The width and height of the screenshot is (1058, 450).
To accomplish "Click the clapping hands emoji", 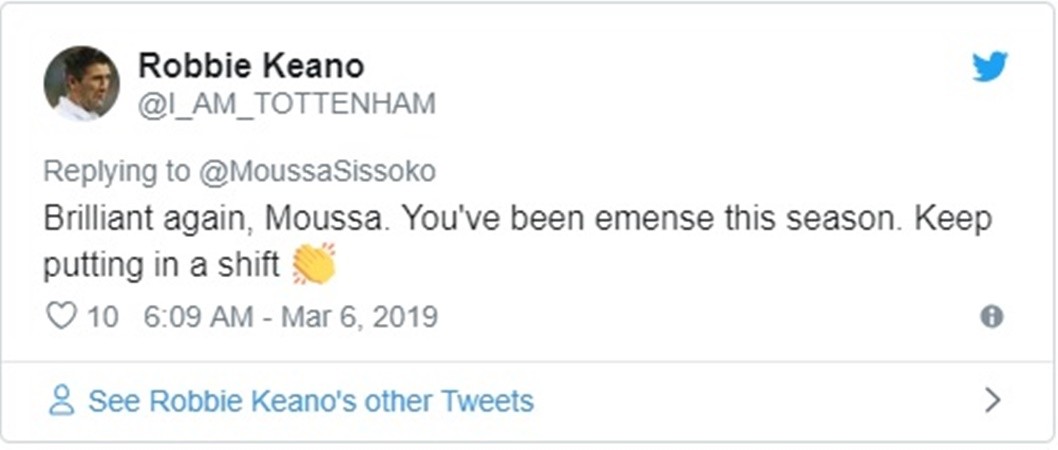I will 313,264.
